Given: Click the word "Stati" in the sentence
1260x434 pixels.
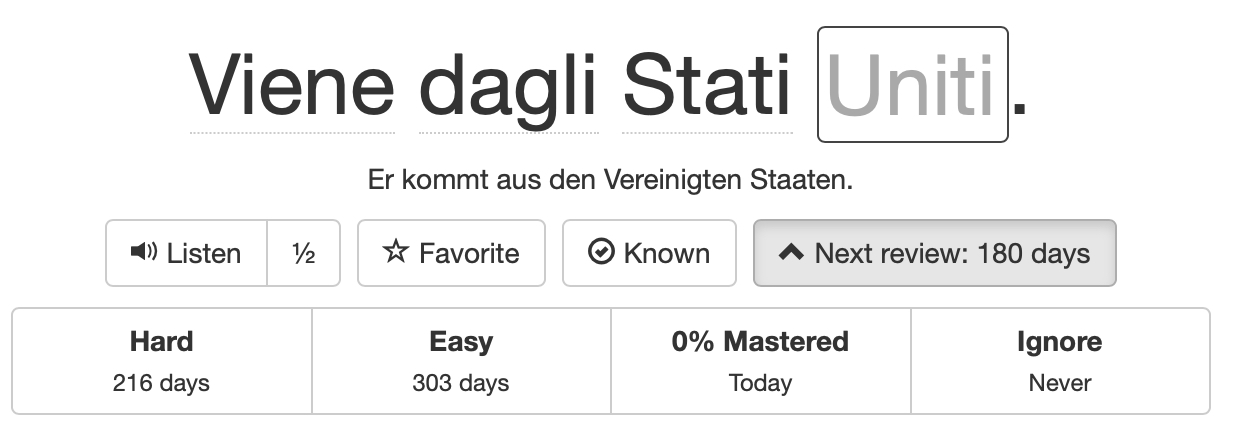Looking at the screenshot, I should point(707,86).
